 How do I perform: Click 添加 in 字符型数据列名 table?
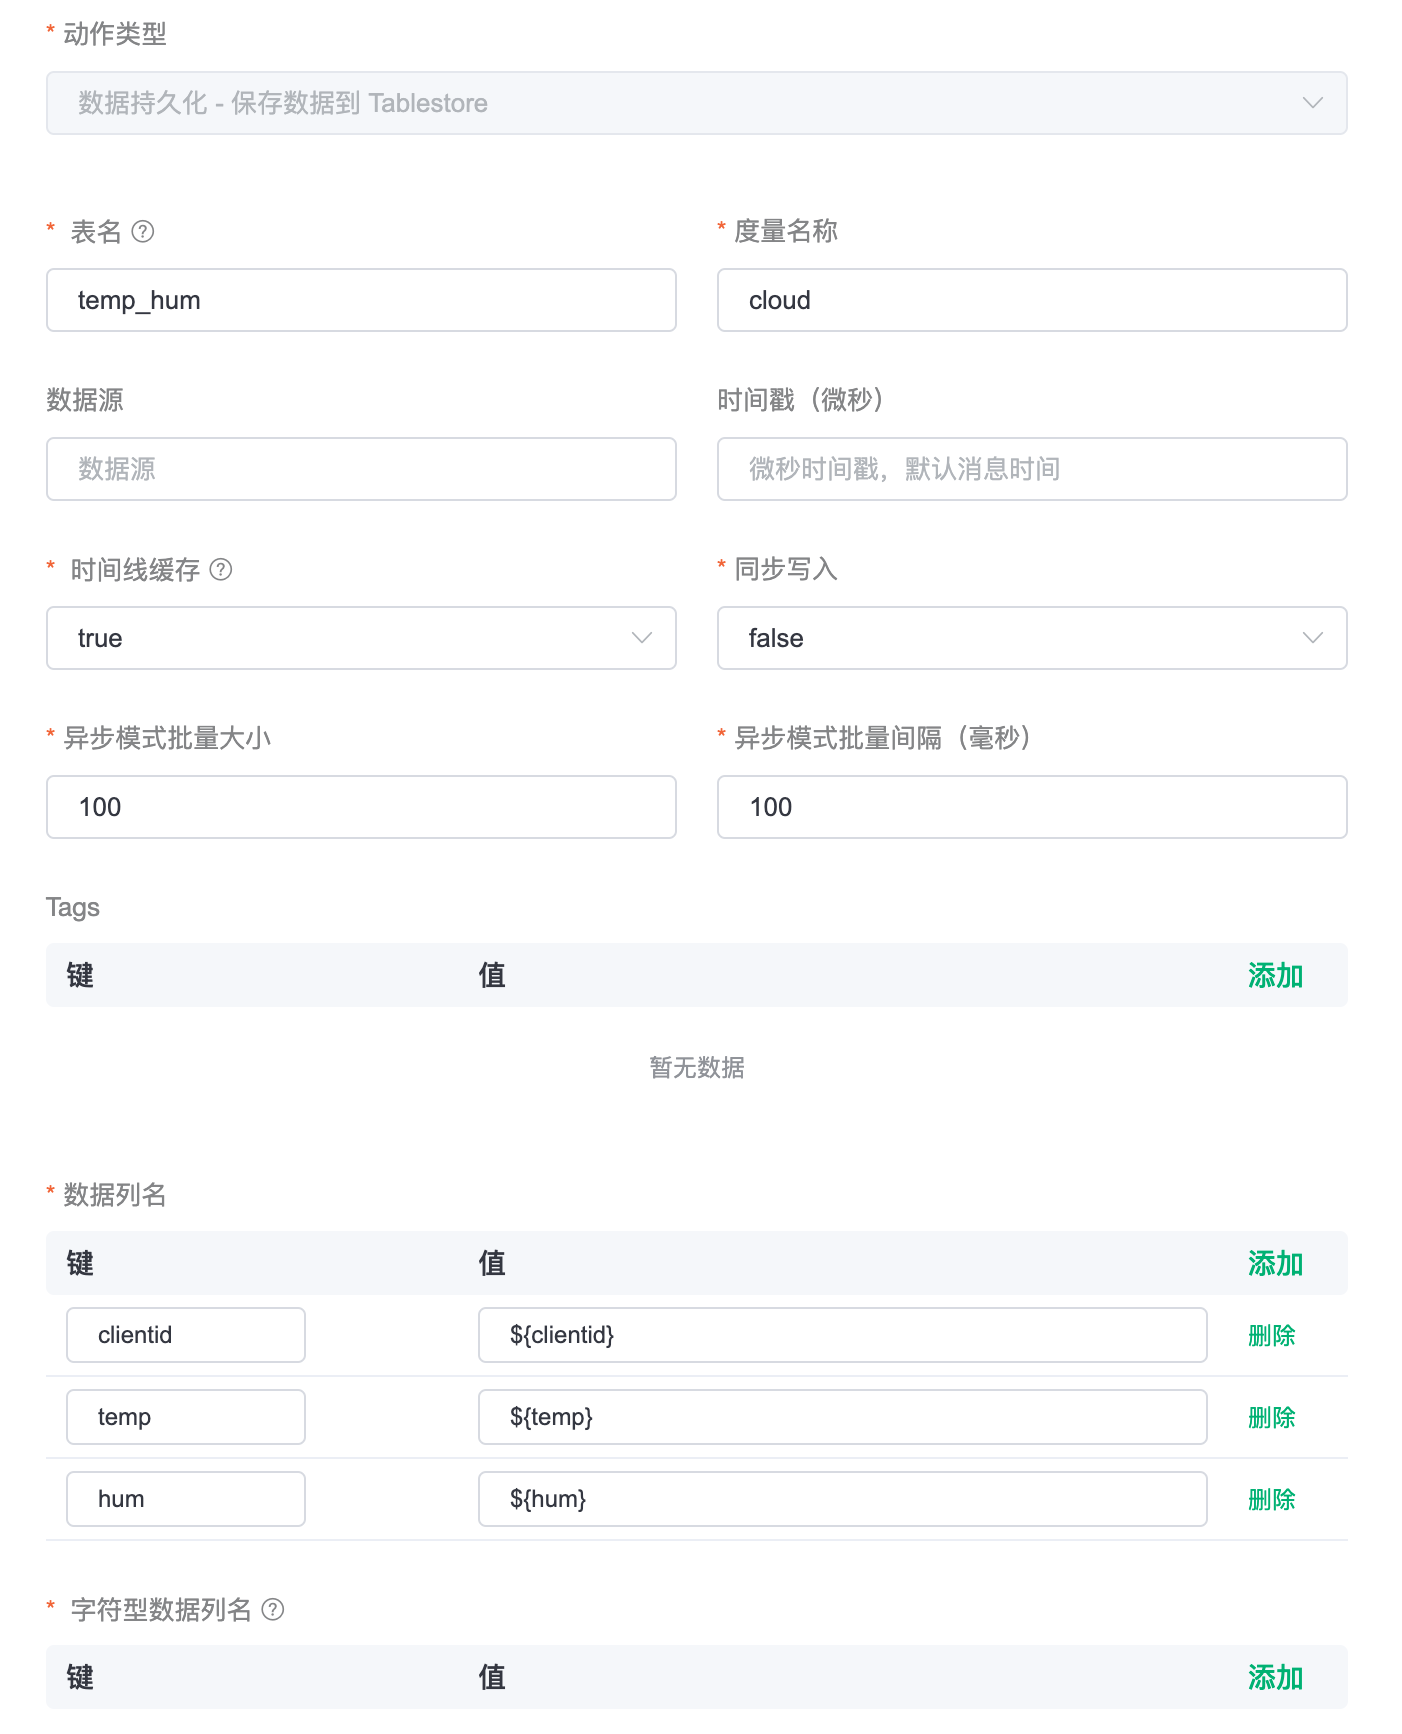coord(1274,1678)
